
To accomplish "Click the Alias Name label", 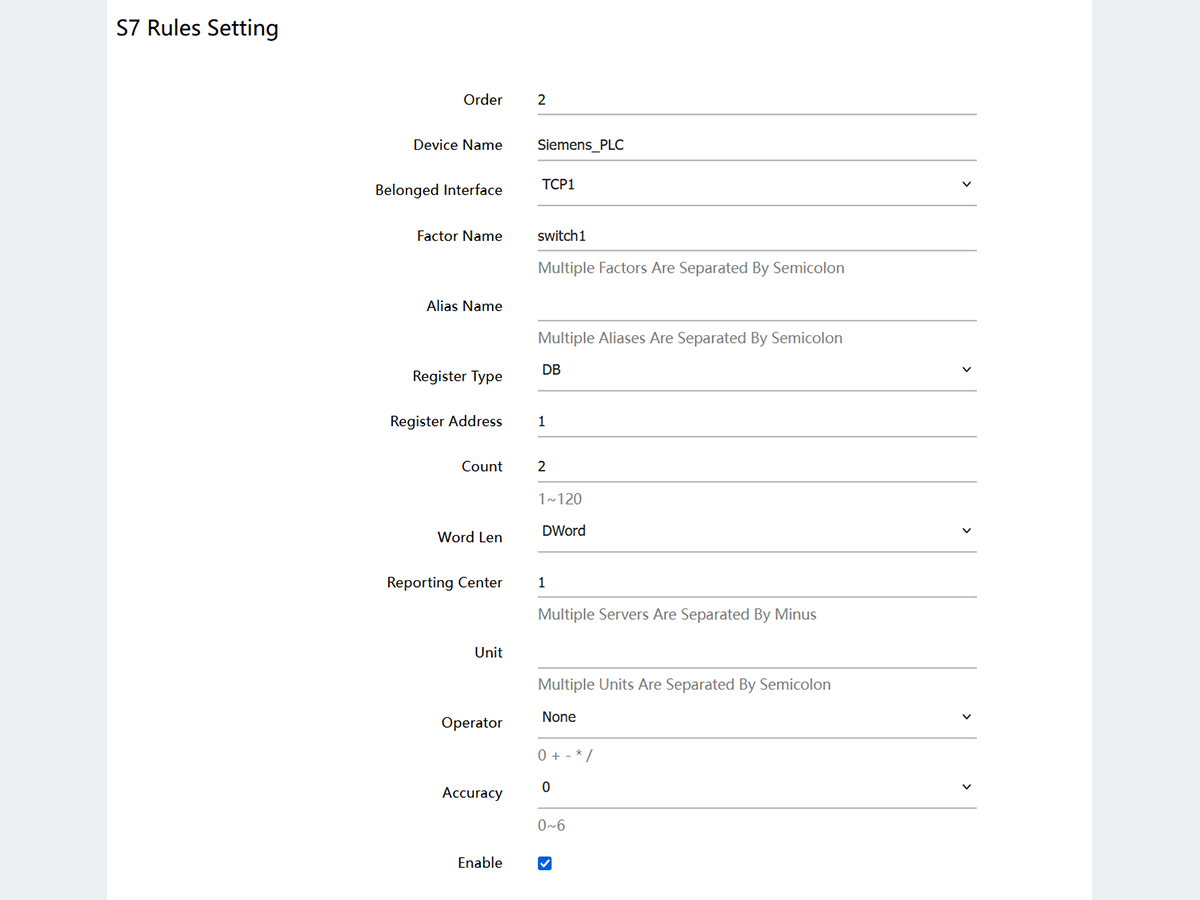I will (465, 306).
